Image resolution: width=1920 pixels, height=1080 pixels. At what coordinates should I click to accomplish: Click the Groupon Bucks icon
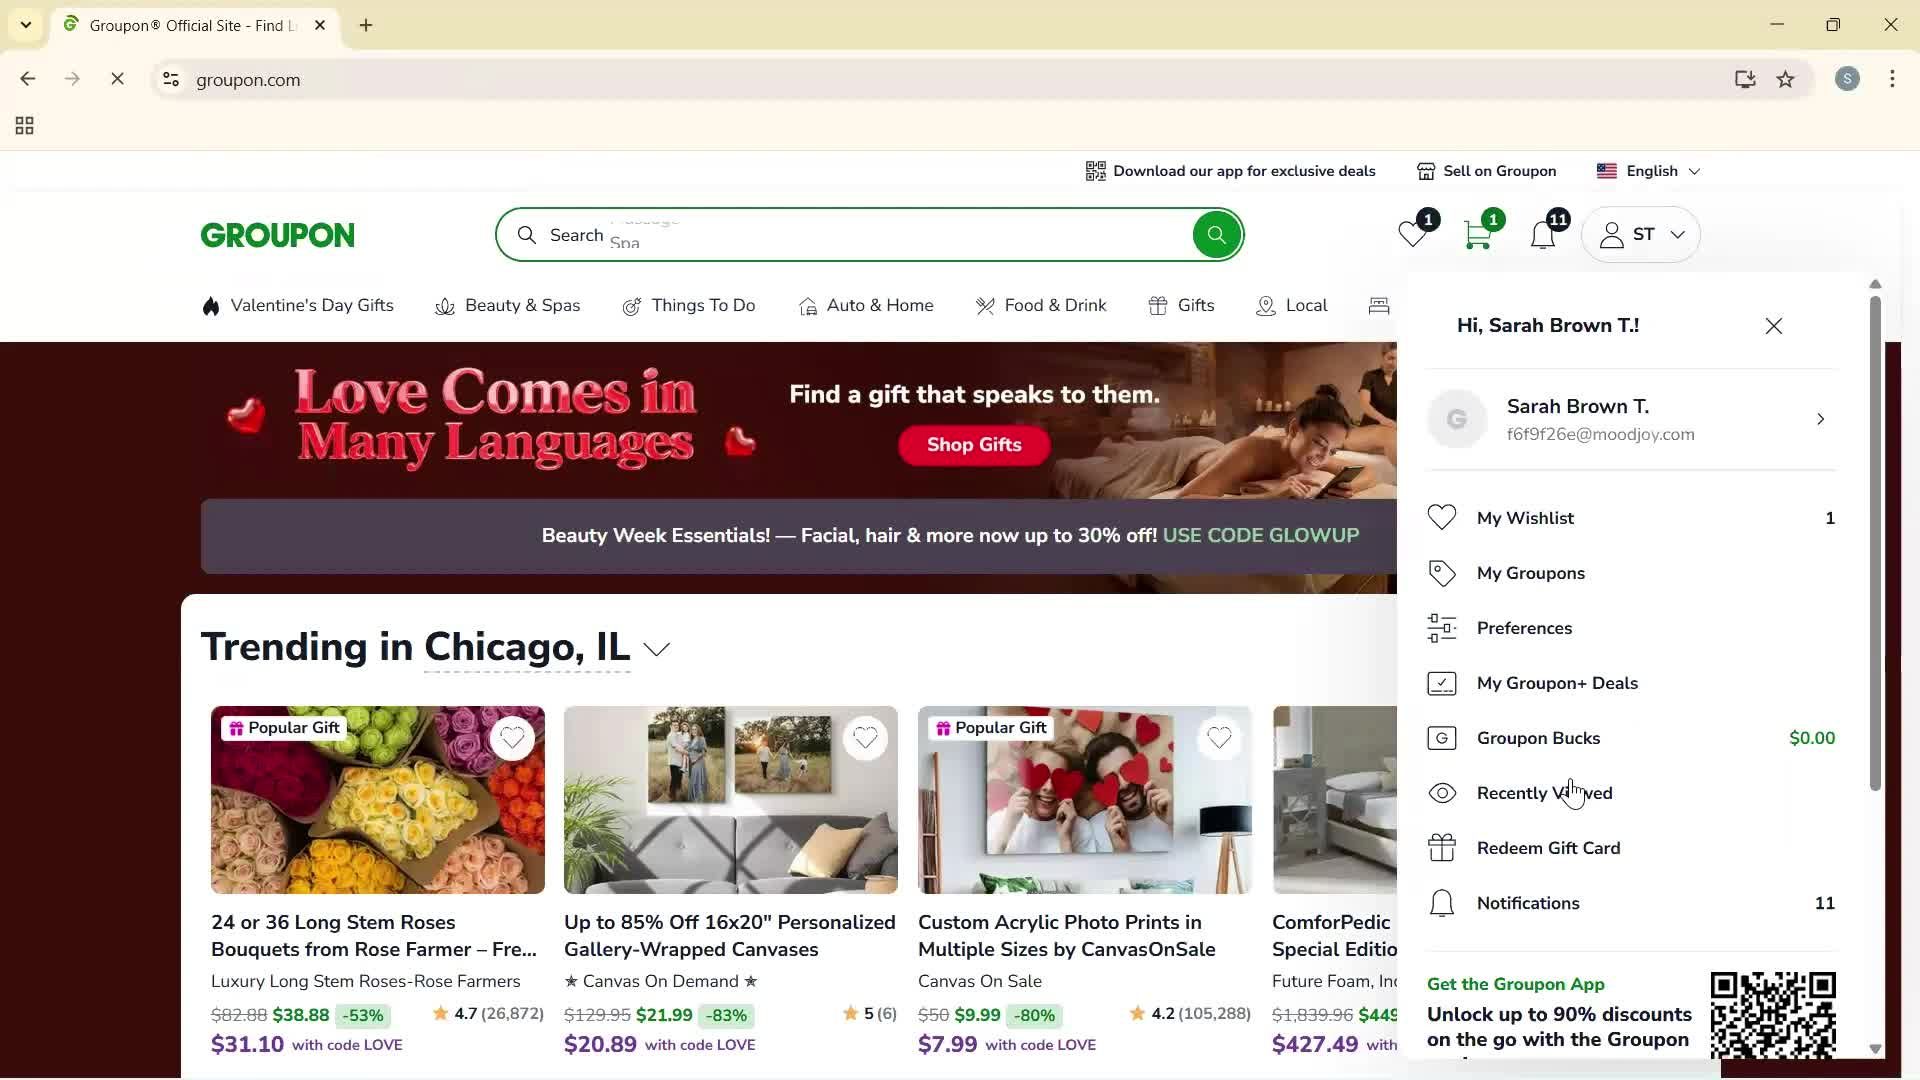(x=1441, y=737)
